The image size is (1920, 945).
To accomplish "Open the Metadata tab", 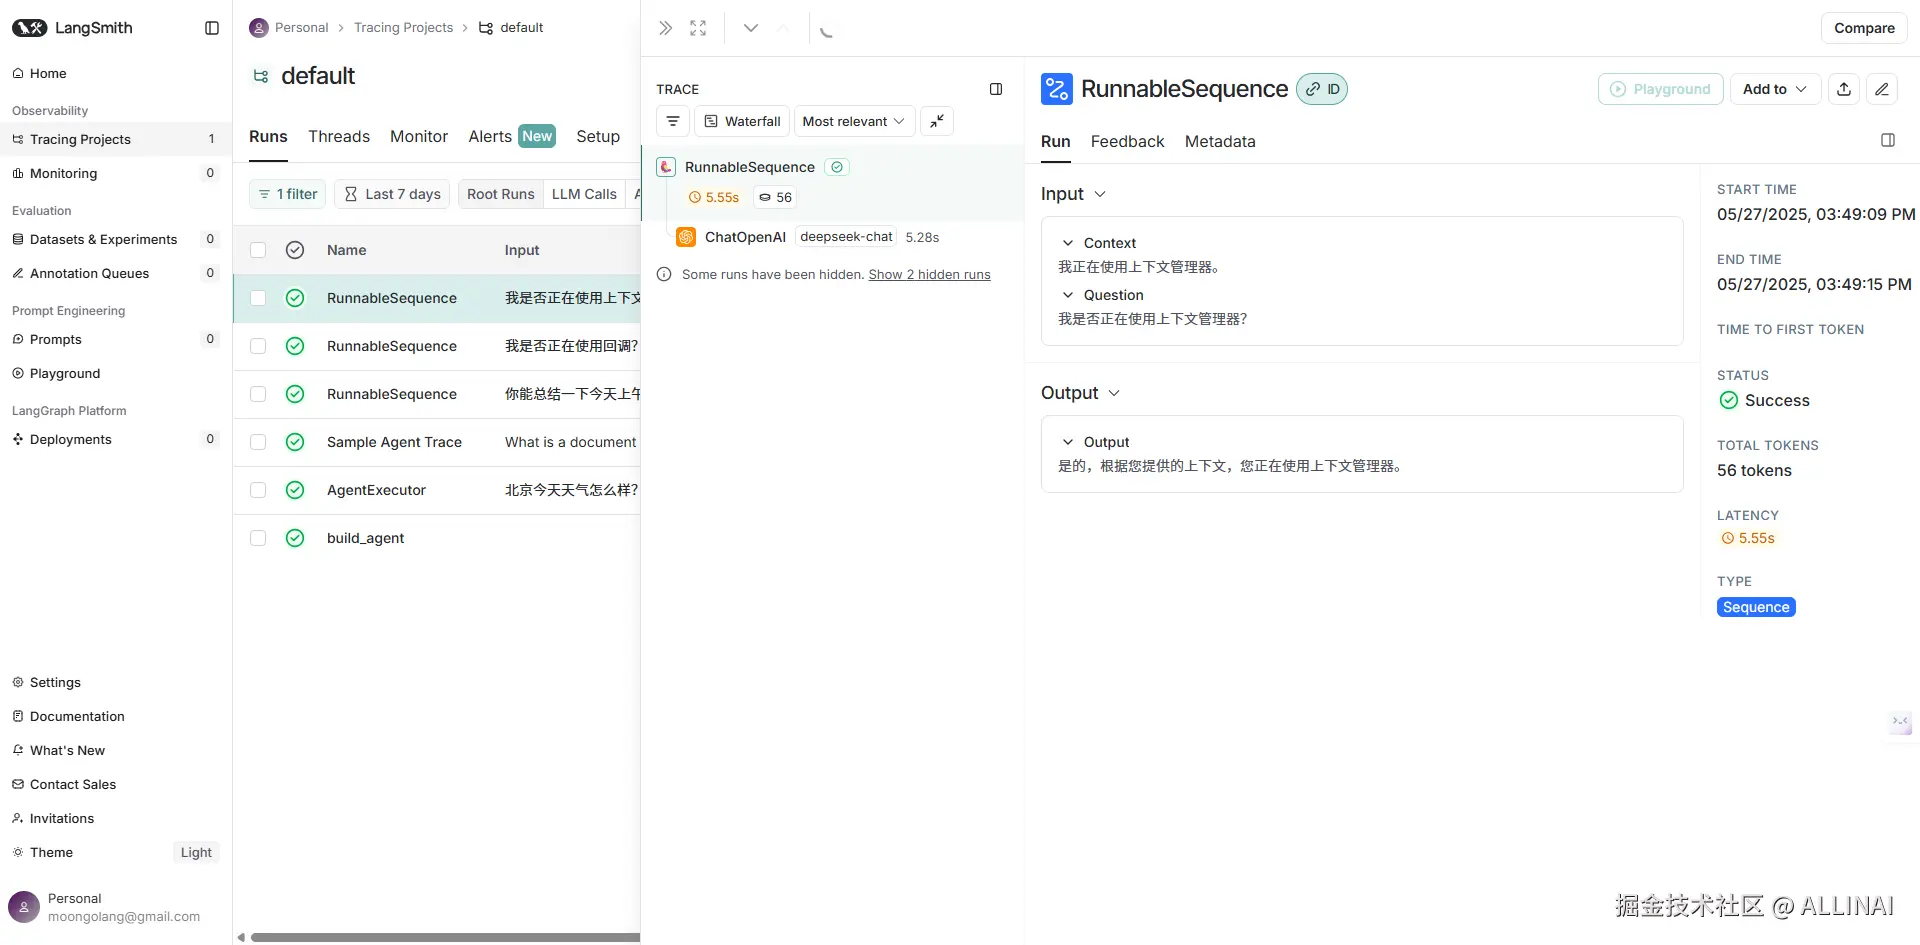I will pos(1220,141).
